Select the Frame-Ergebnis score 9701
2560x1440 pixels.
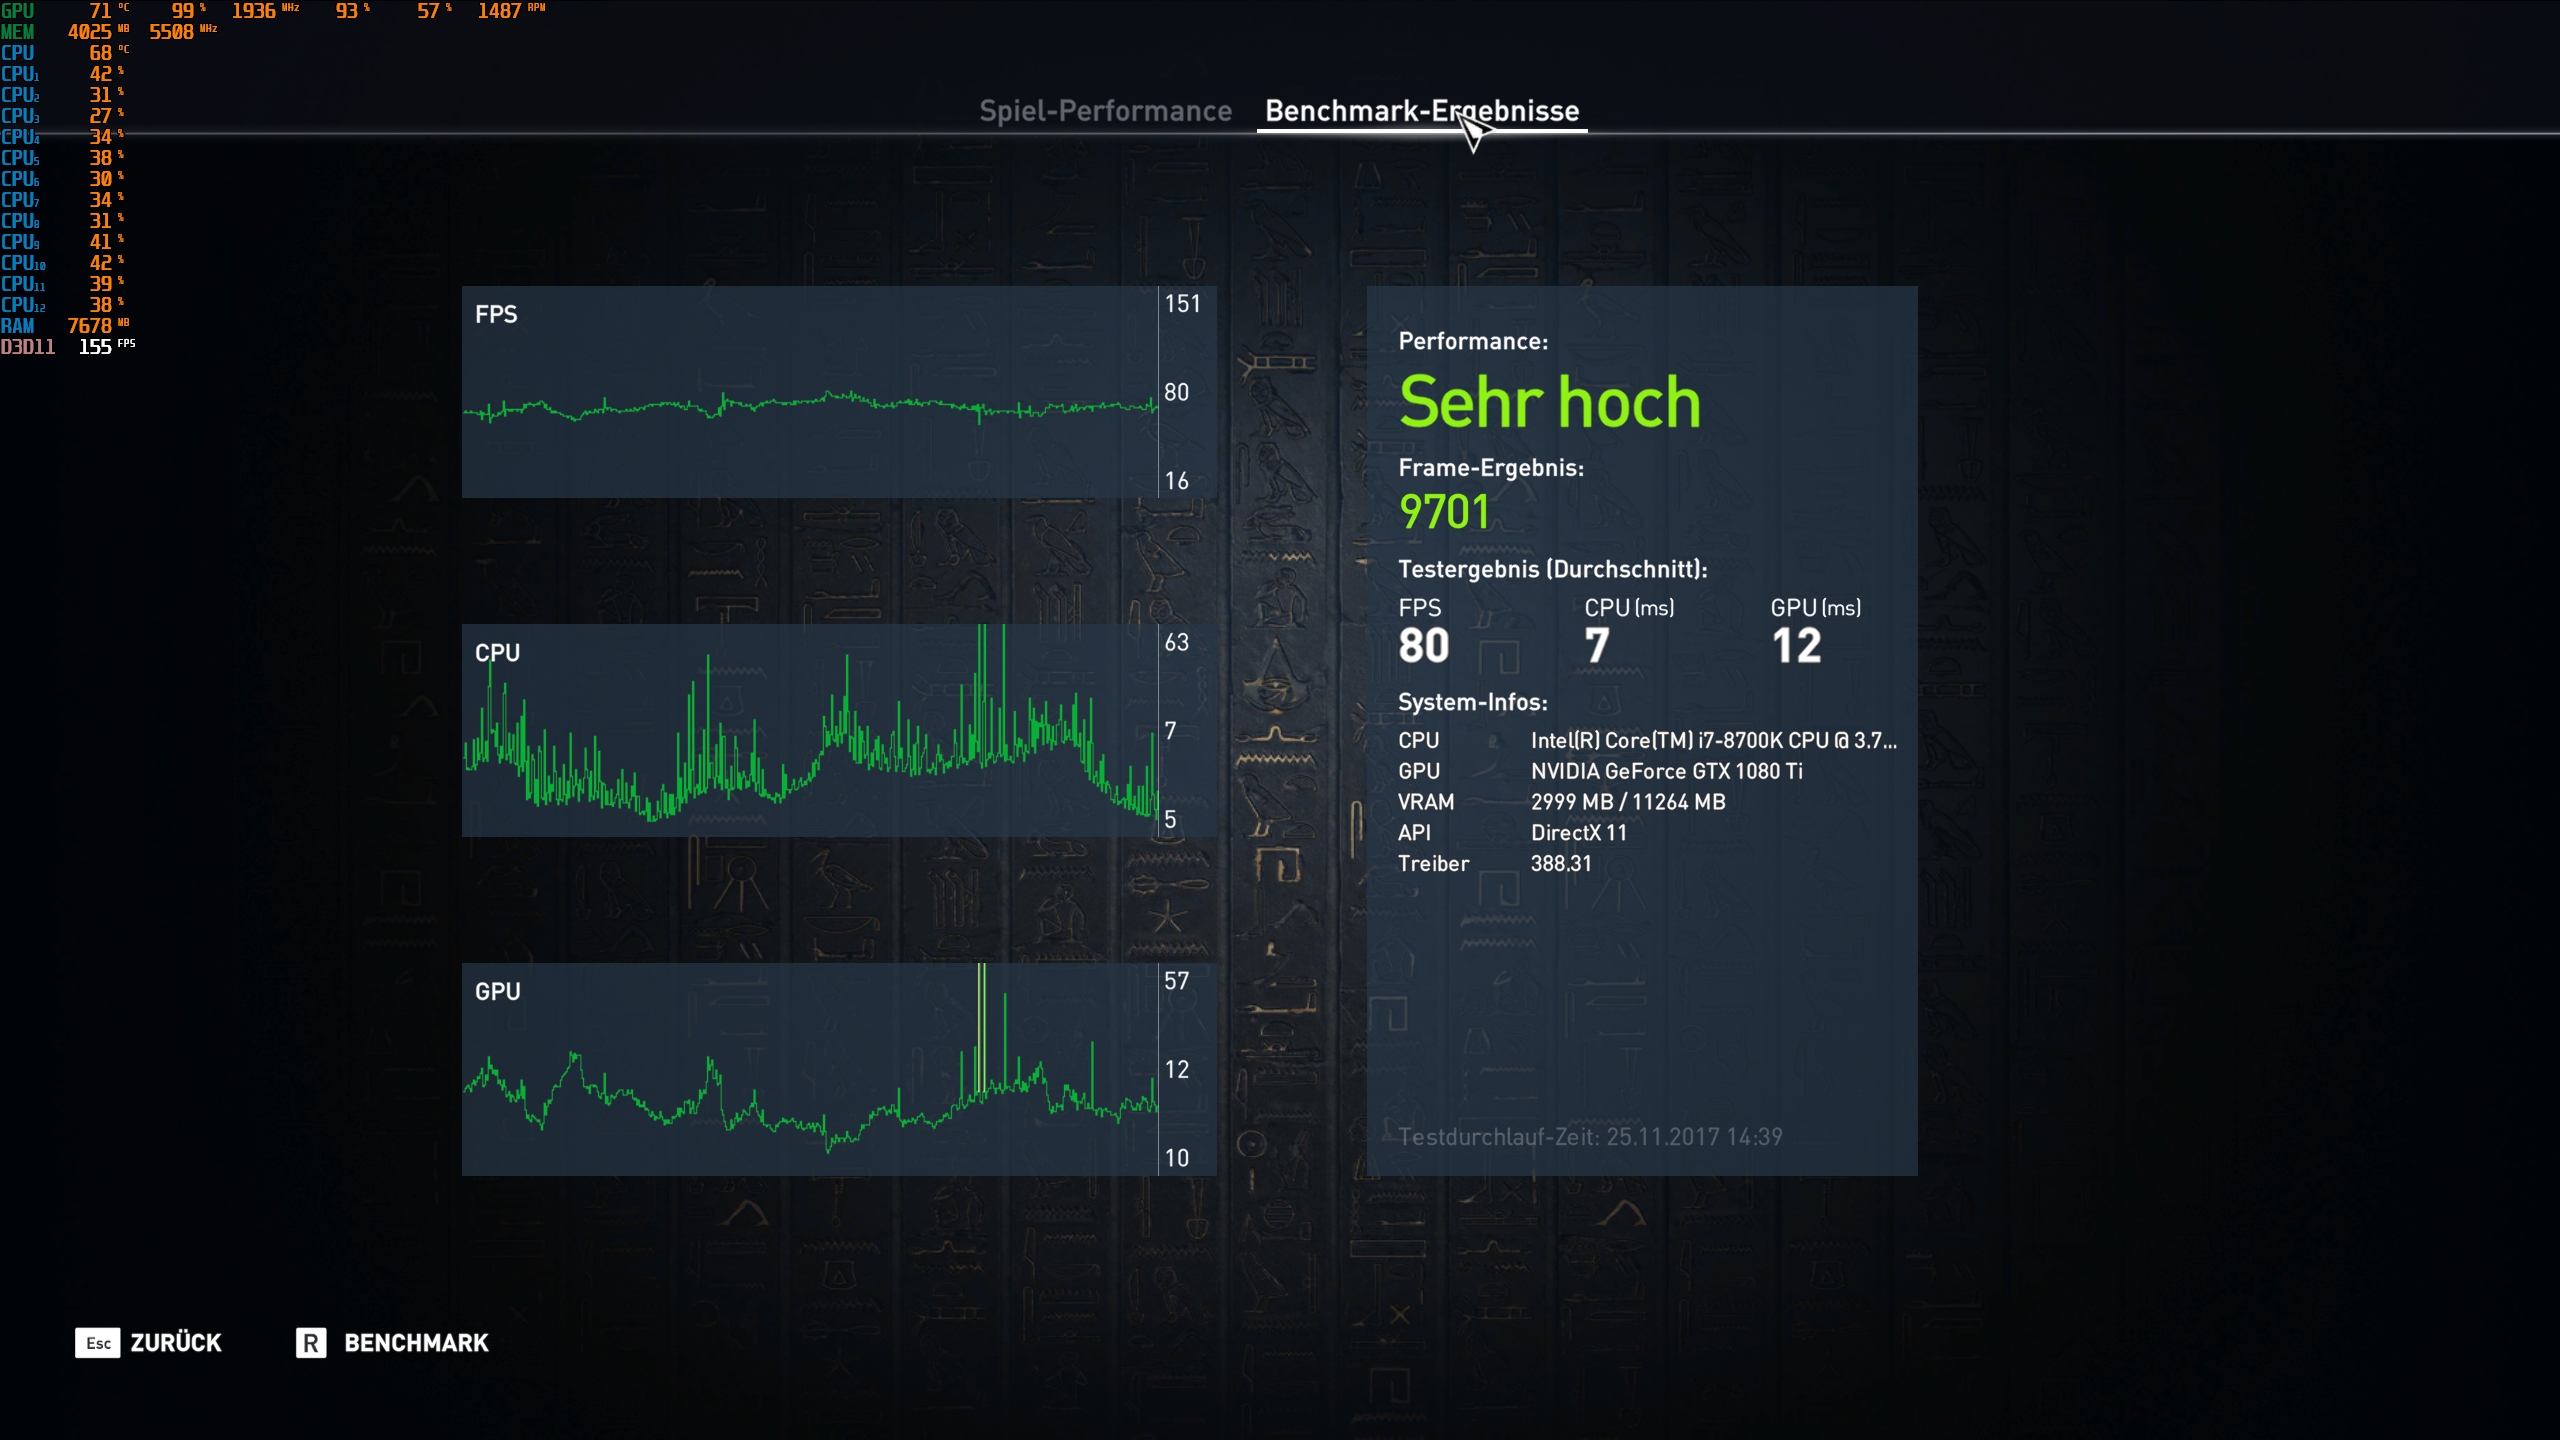point(1444,512)
